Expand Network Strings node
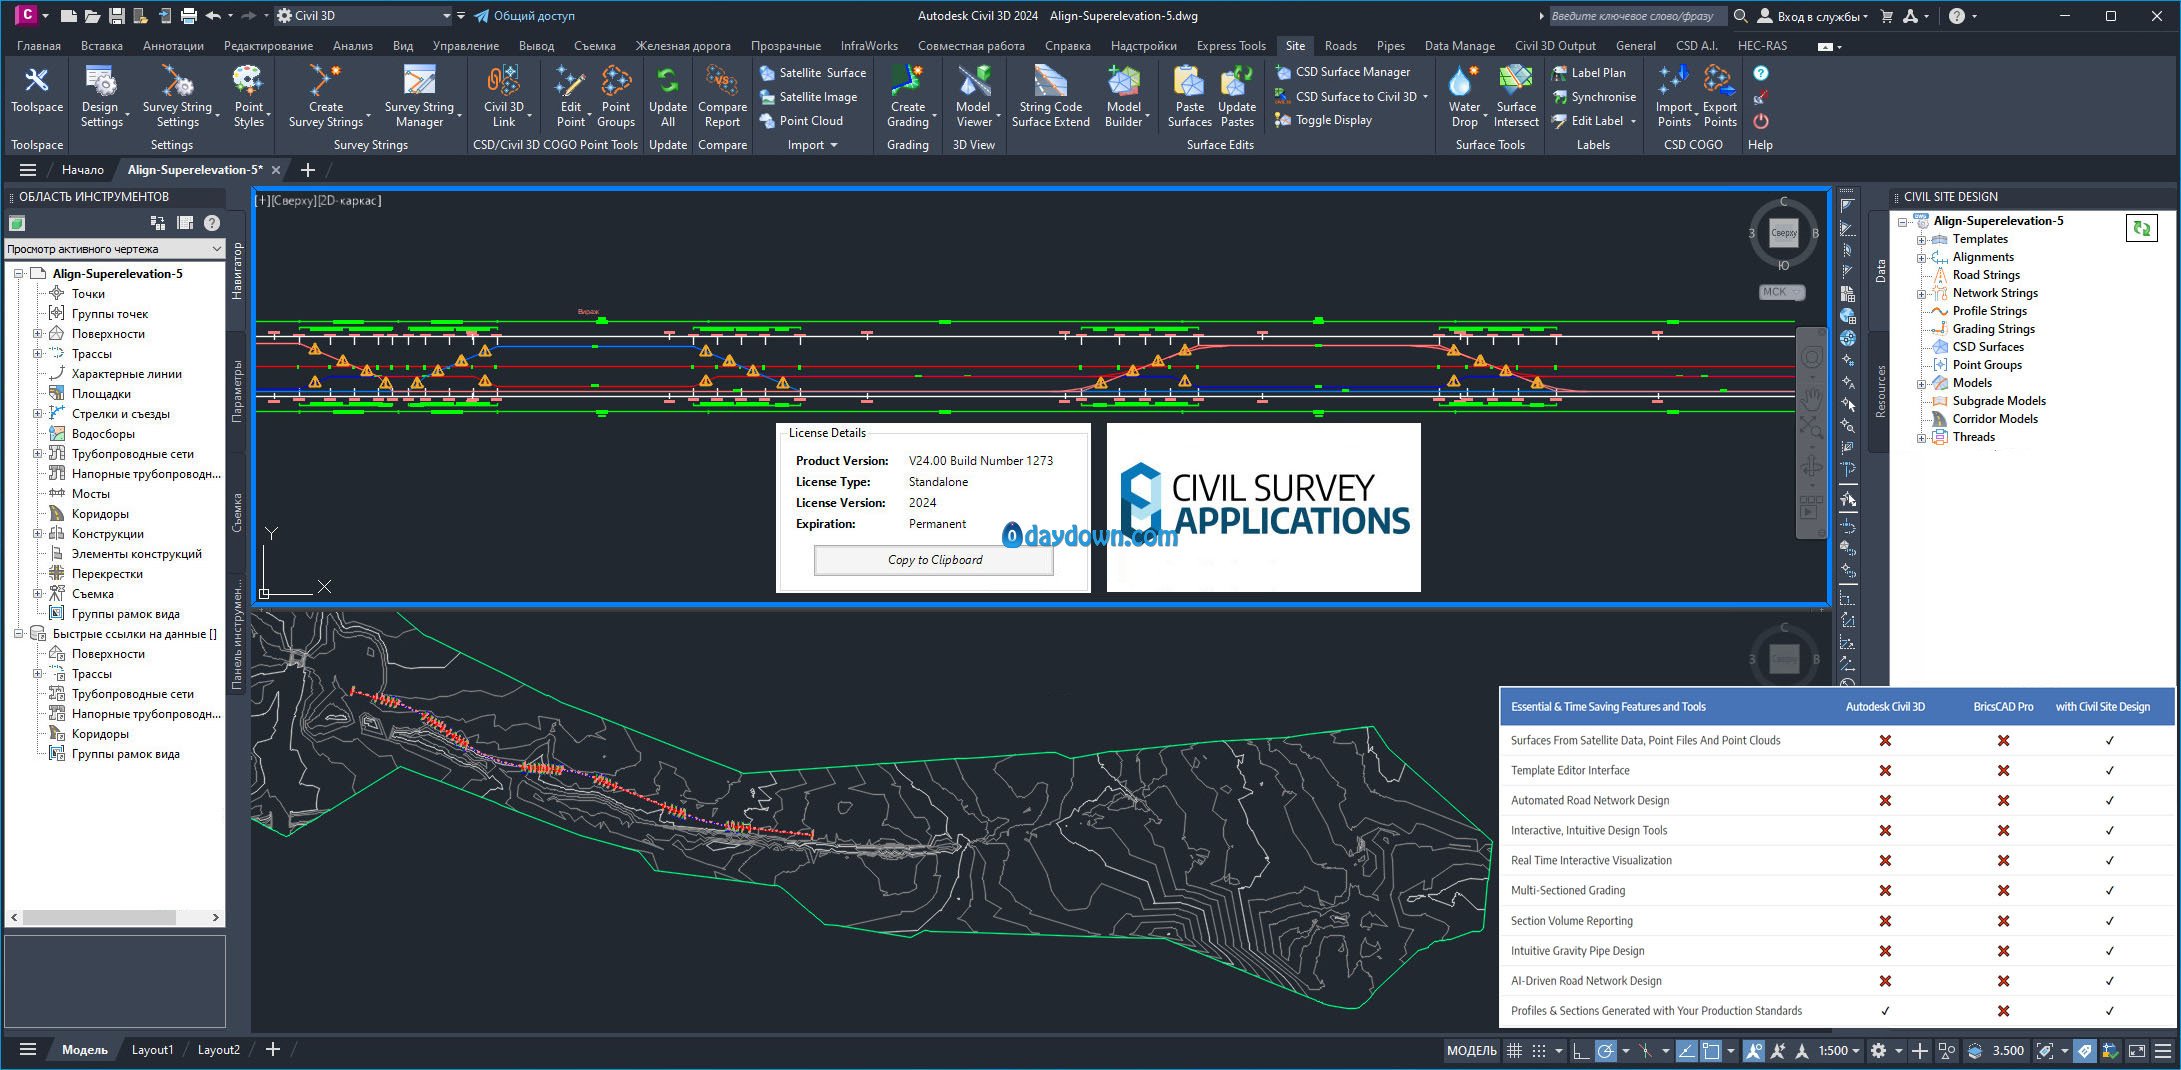The width and height of the screenshot is (2181, 1070). [1921, 294]
